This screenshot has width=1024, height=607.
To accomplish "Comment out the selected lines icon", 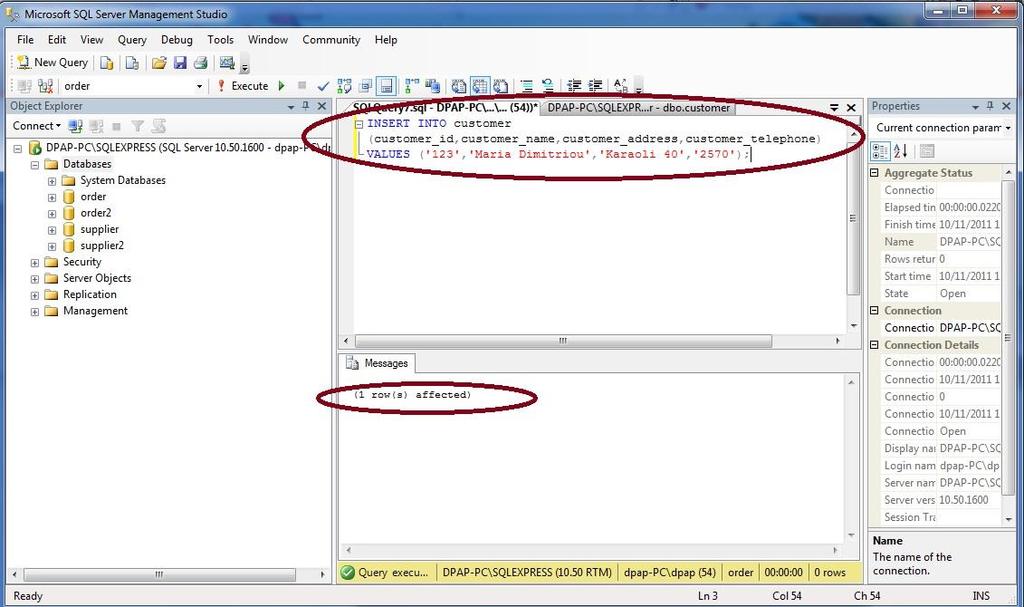I will (527, 86).
